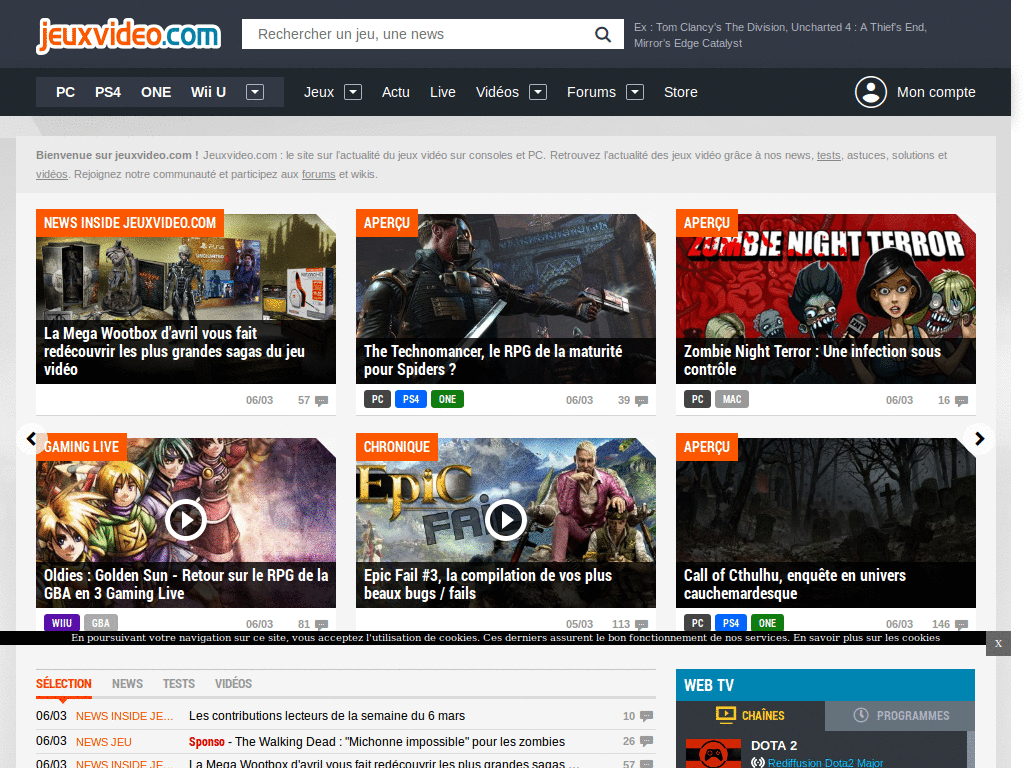Select the SÉLECTION tab
The width and height of the screenshot is (1024, 768).
coord(63,684)
